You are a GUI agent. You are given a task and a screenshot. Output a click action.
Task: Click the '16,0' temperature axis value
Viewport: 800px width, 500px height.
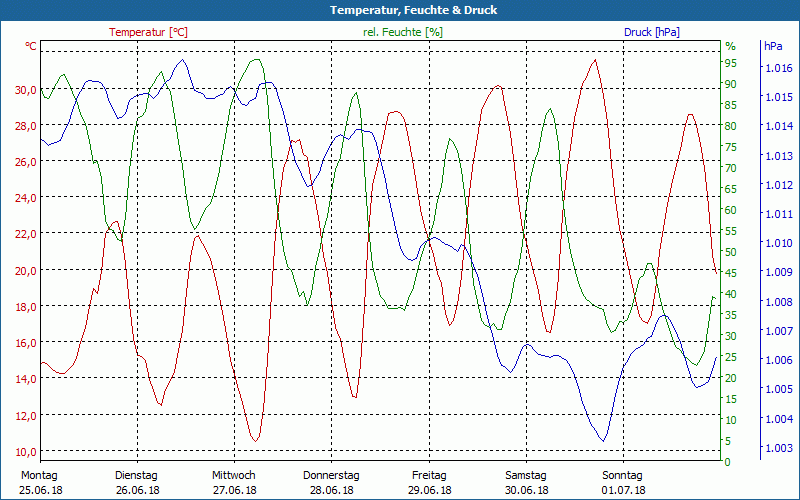26,343
